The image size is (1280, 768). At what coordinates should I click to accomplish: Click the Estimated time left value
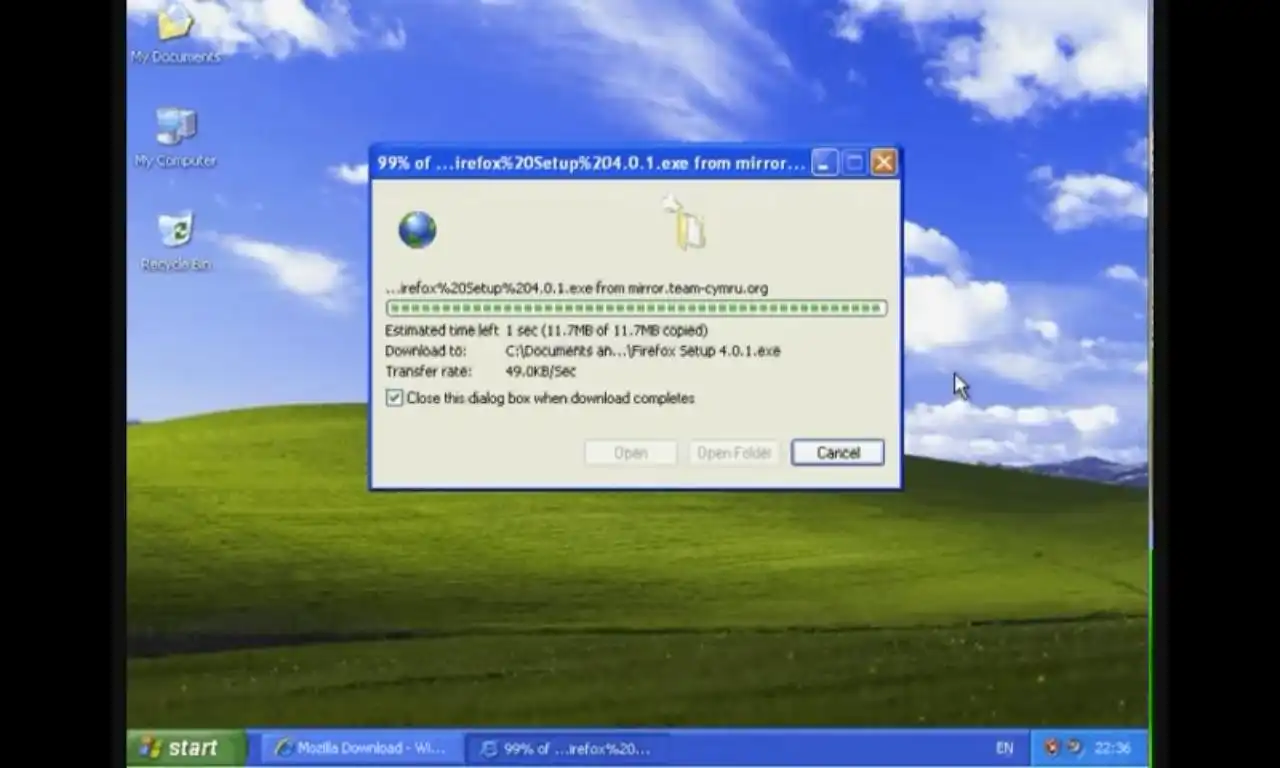pos(606,330)
